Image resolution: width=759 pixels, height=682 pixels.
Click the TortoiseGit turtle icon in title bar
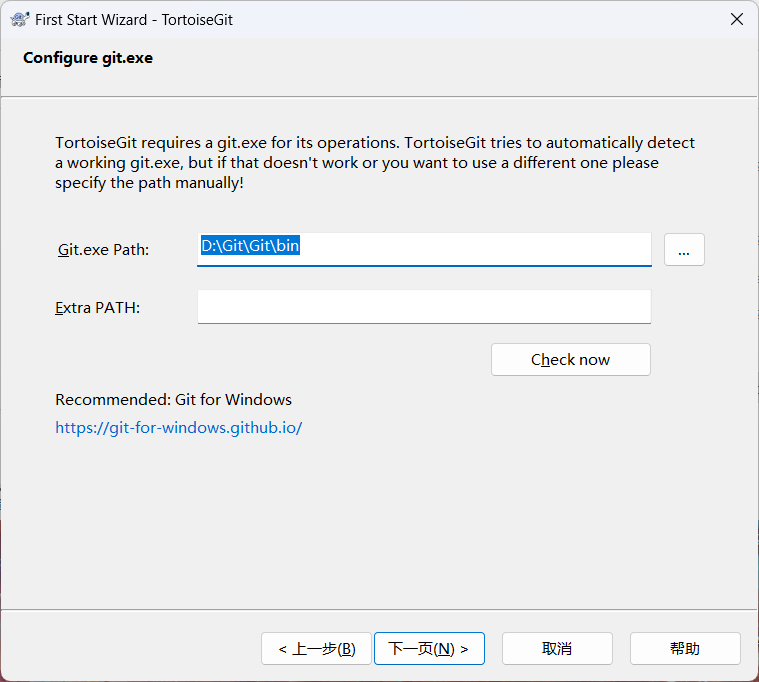point(19,19)
